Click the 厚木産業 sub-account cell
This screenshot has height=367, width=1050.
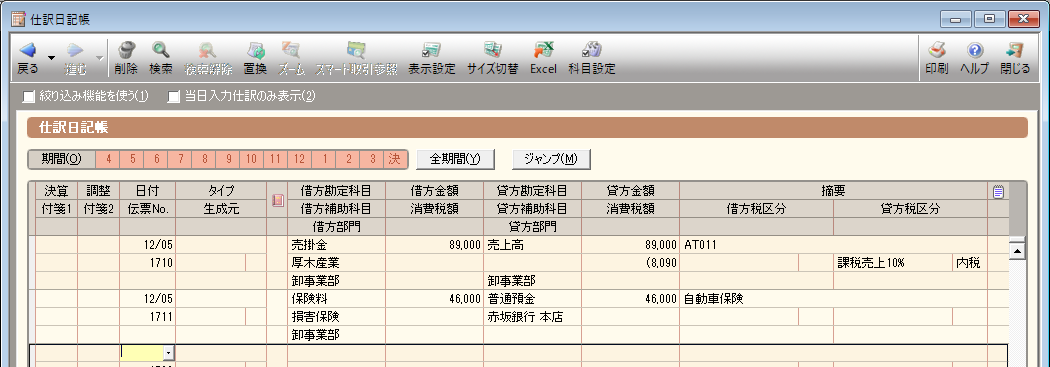337,263
